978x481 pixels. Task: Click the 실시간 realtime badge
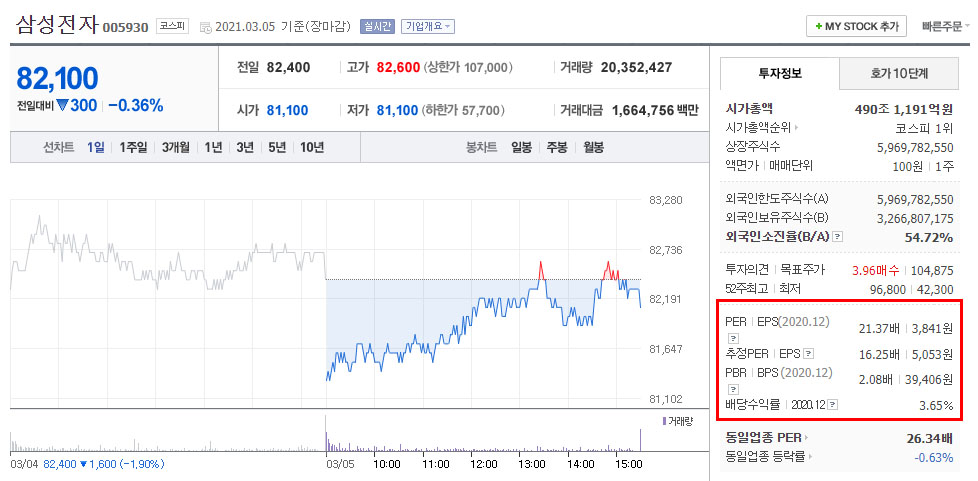377,27
